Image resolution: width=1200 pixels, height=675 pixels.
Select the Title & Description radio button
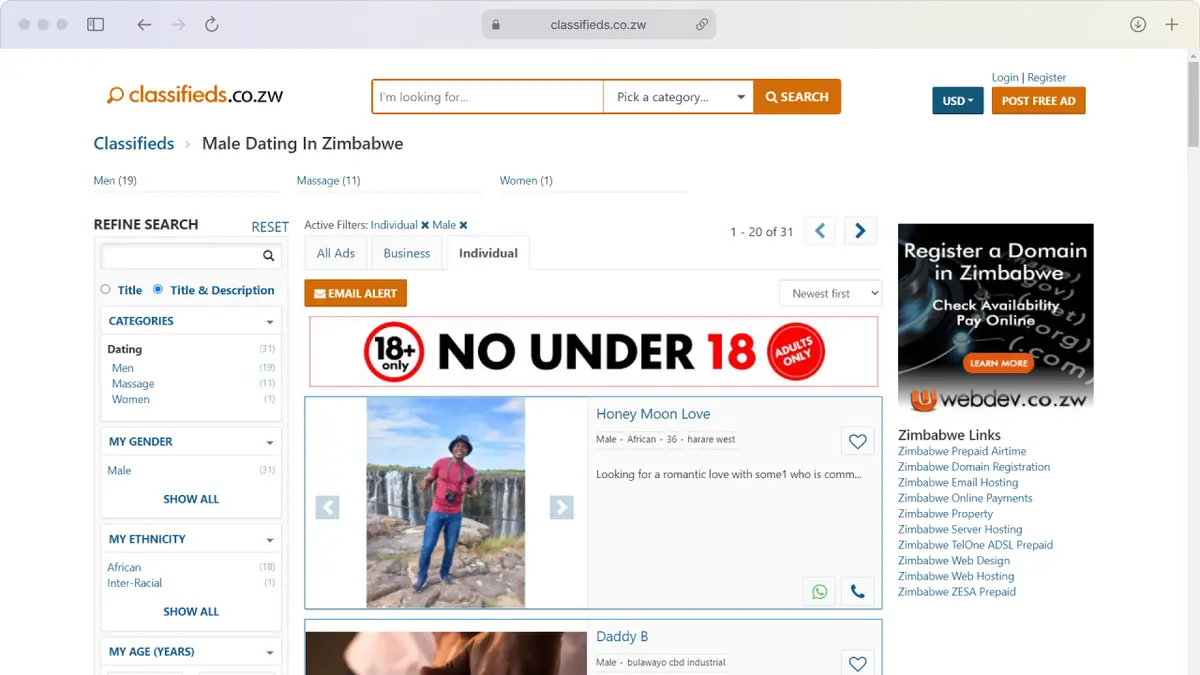158,289
